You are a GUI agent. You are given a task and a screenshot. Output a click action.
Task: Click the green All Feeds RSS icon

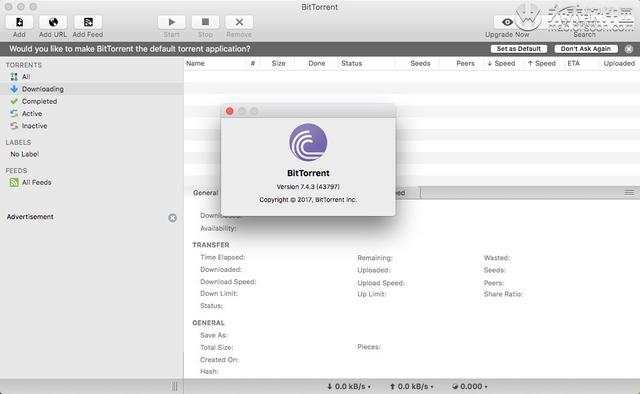pyautogui.click(x=14, y=183)
